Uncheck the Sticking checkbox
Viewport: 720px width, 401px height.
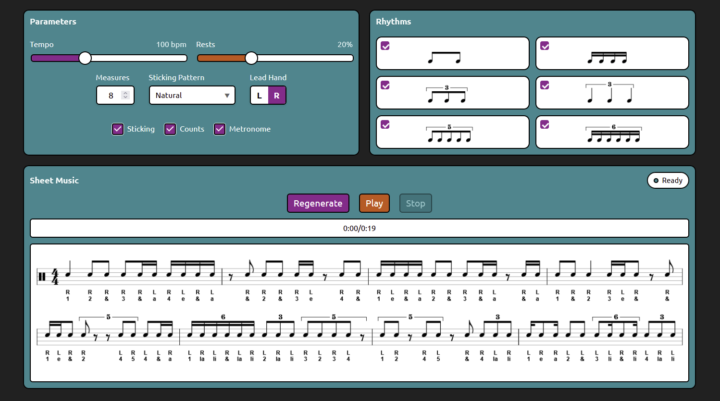[x=118, y=129]
